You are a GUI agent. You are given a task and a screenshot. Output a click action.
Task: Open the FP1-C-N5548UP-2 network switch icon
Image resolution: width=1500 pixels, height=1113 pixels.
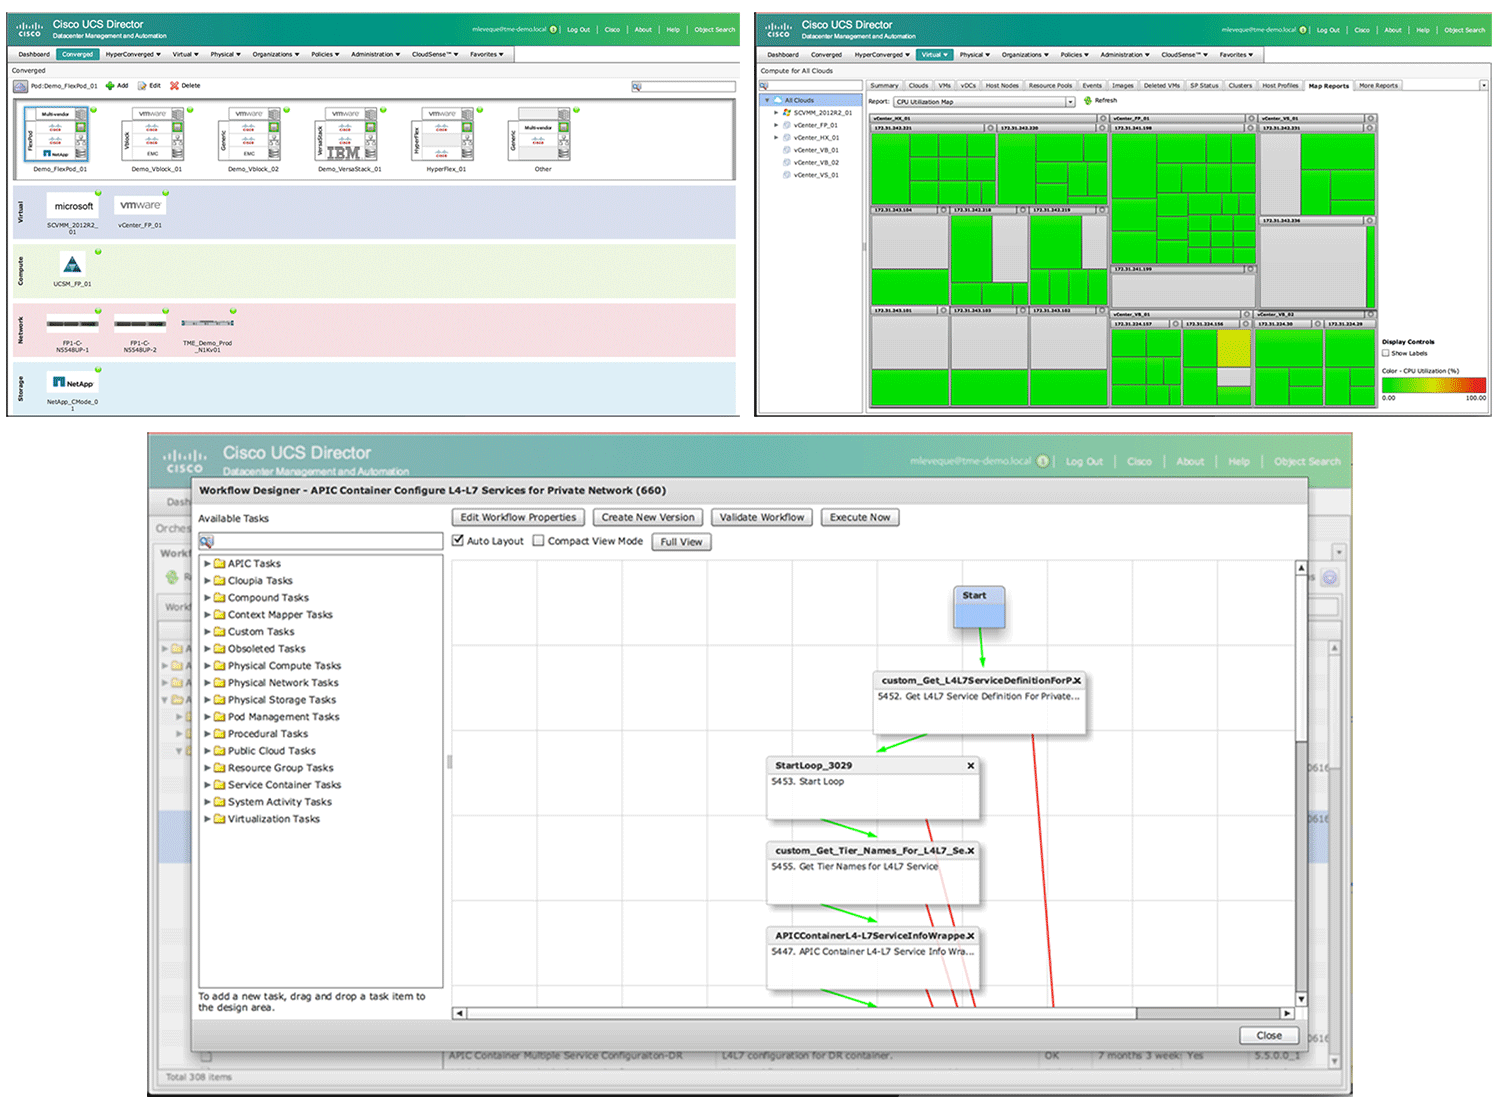pyautogui.click(x=140, y=324)
